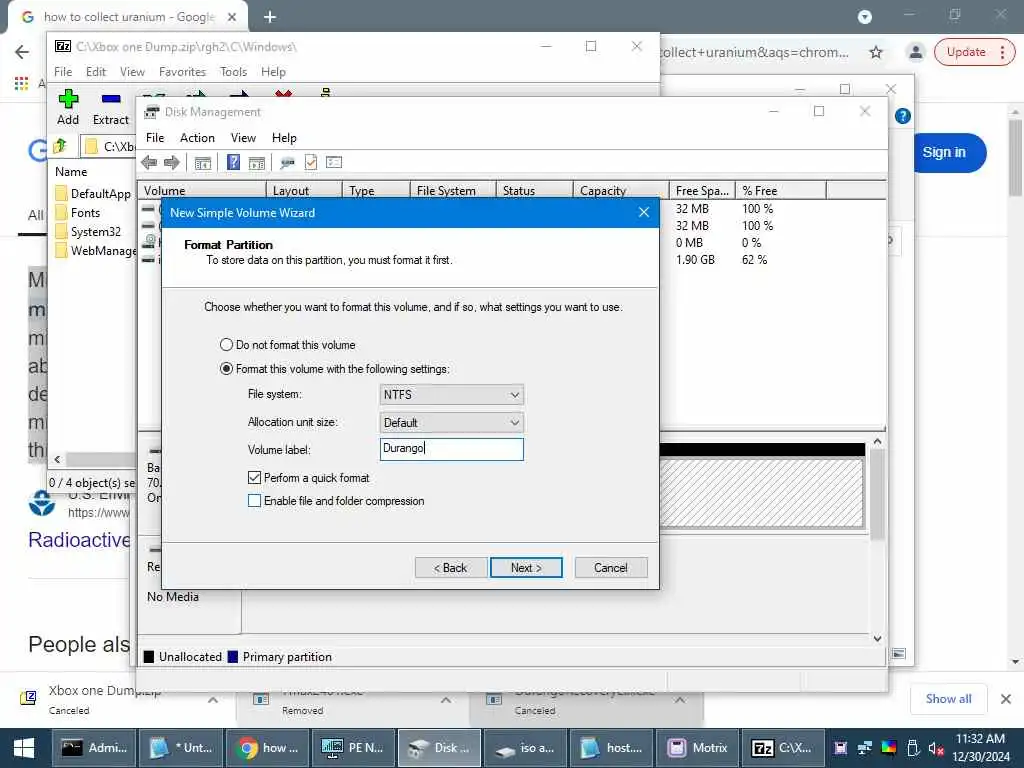Viewport: 1024px width, 768px height.
Task: Click the Next > button in wizard
Action: pos(526,568)
